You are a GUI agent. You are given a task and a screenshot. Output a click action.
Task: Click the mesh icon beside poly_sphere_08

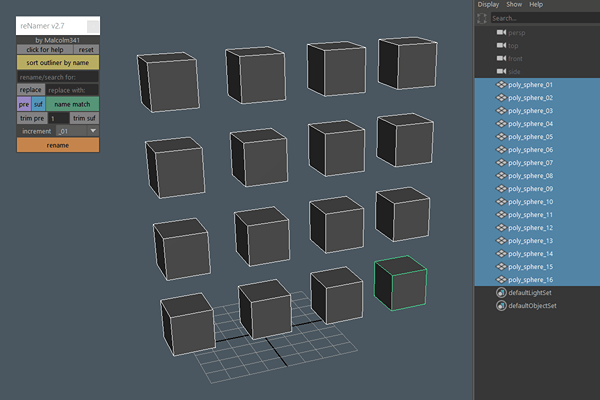pos(502,176)
